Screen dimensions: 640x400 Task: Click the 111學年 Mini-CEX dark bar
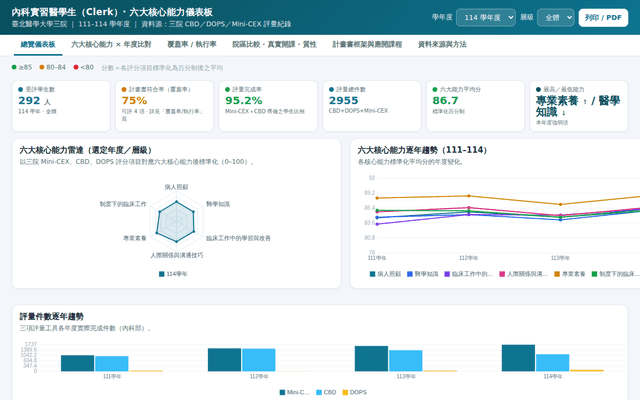click(x=78, y=363)
